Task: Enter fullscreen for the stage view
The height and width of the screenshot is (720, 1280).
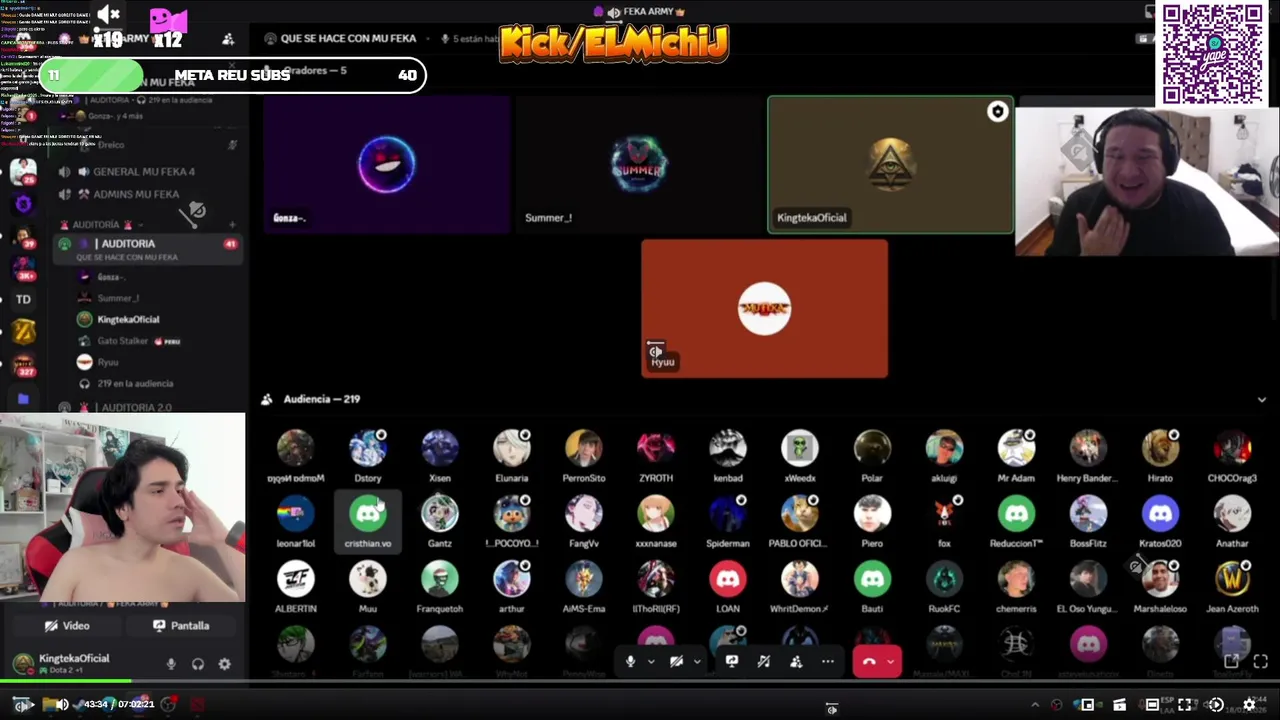Action: point(1260,661)
